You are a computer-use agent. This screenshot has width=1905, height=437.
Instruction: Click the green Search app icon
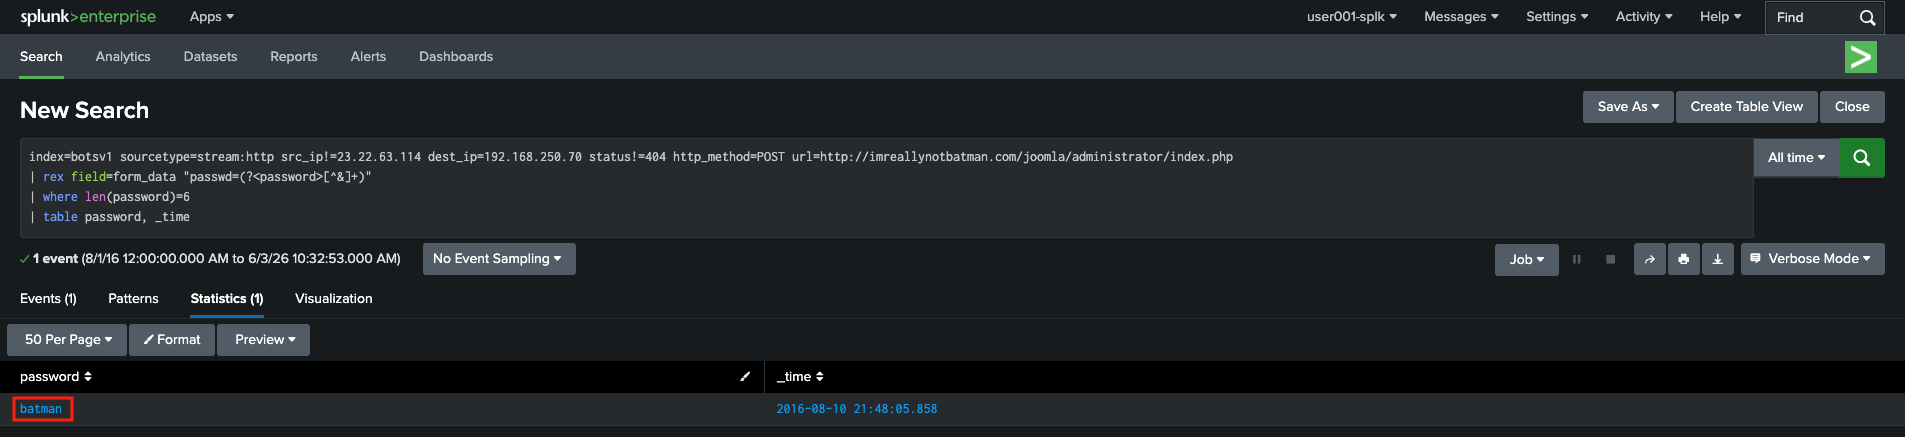(x=1860, y=57)
